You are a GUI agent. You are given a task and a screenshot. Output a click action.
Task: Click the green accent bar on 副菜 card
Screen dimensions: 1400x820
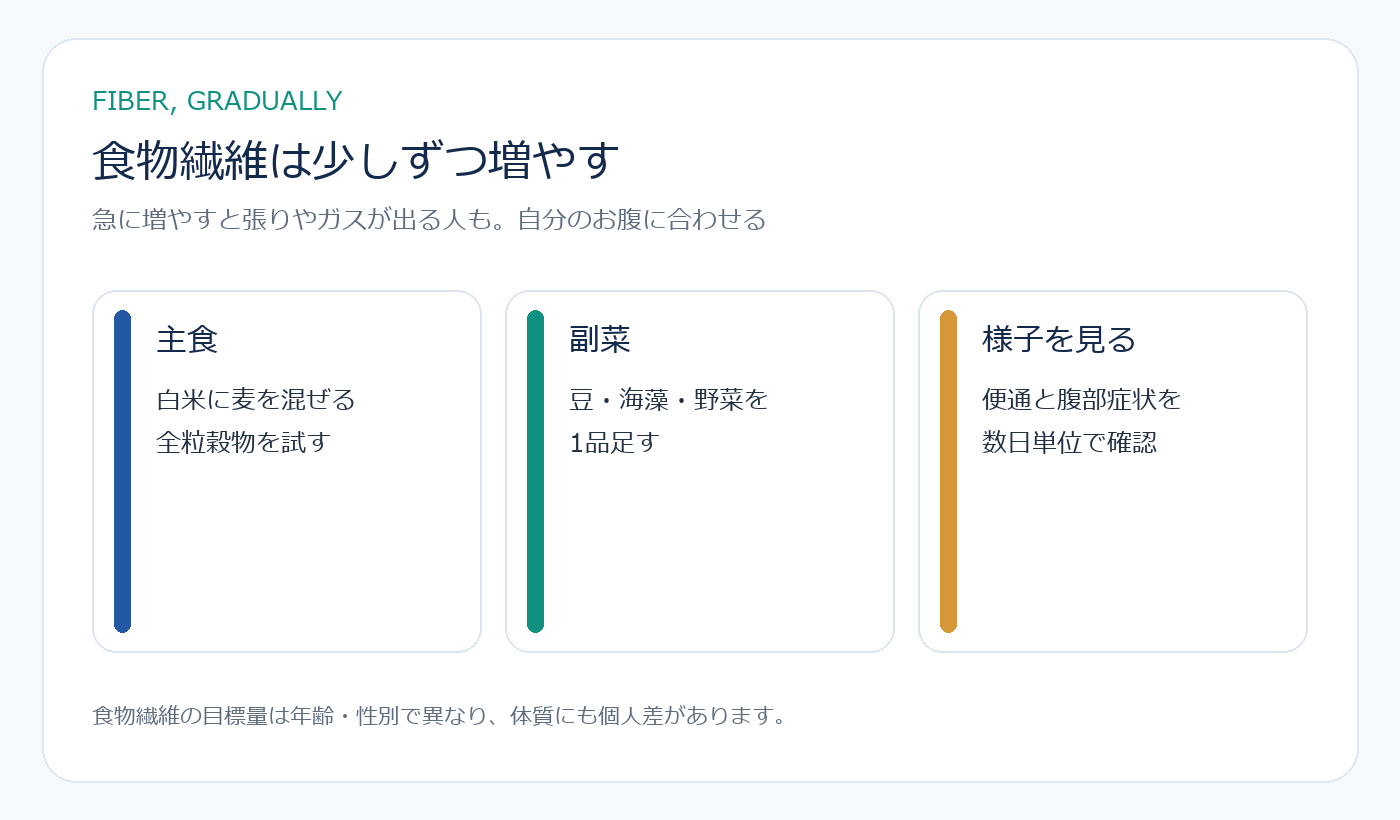click(x=535, y=471)
